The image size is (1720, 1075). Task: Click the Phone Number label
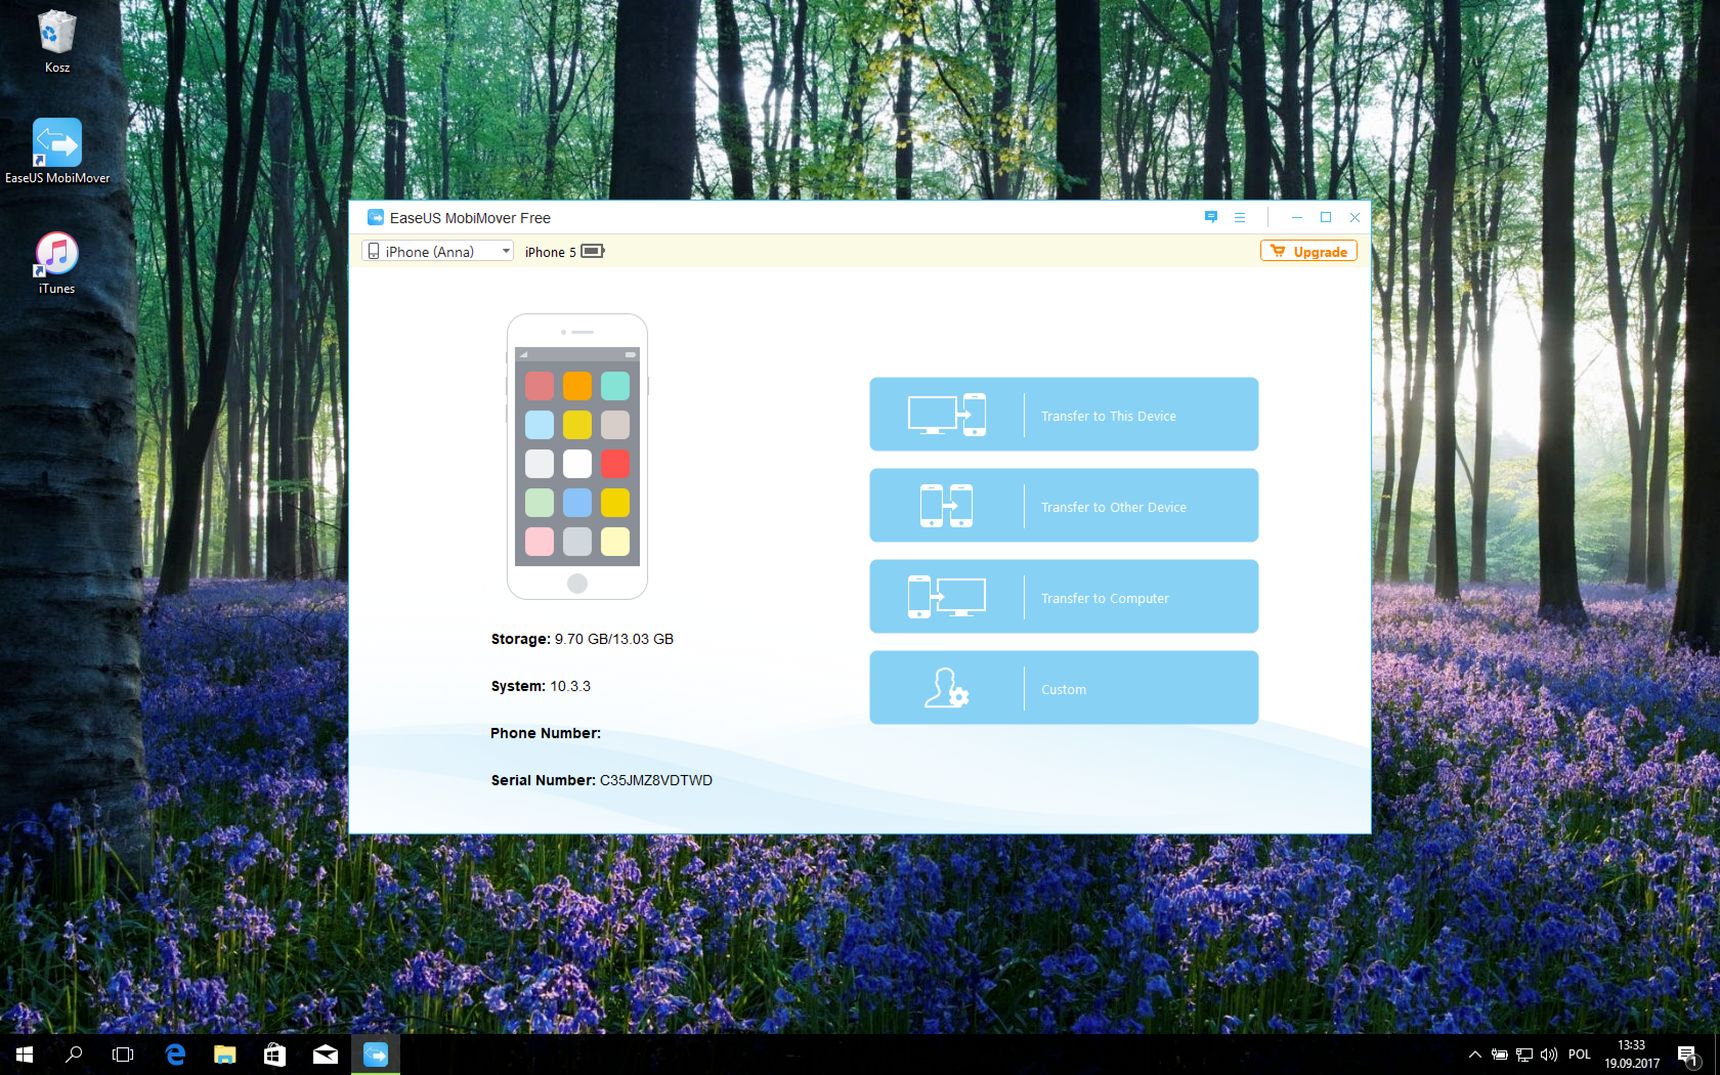point(545,733)
